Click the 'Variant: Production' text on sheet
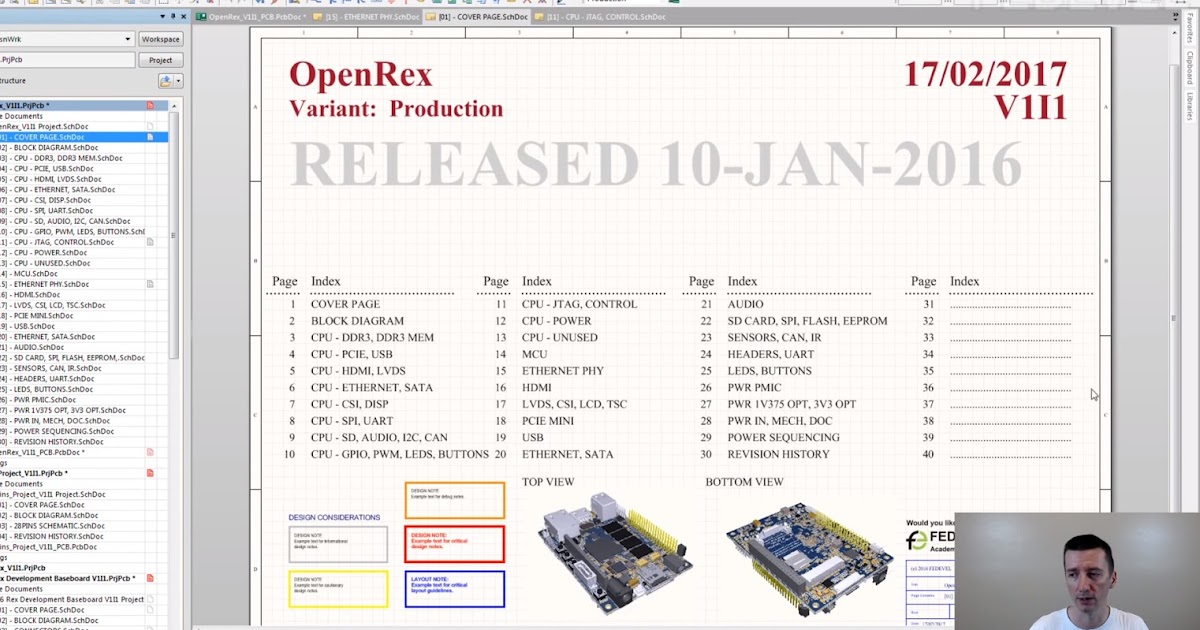Screen dimensions: 1200x630 tap(396, 109)
